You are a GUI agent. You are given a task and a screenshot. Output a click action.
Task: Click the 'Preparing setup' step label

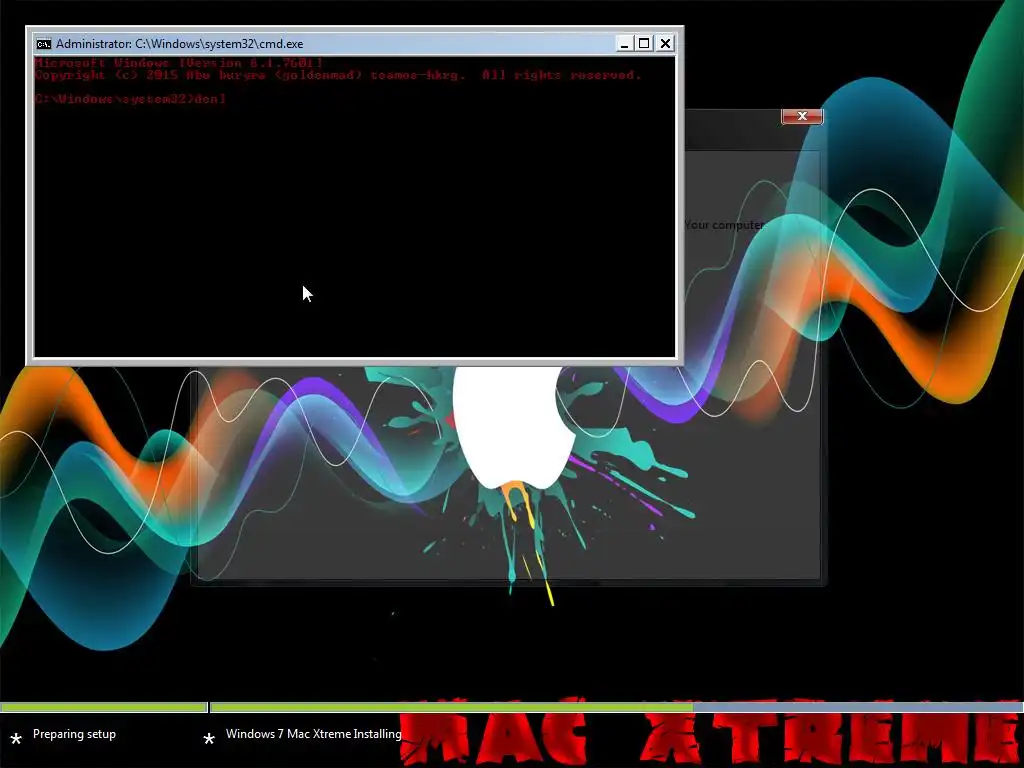click(x=74, y=734)
